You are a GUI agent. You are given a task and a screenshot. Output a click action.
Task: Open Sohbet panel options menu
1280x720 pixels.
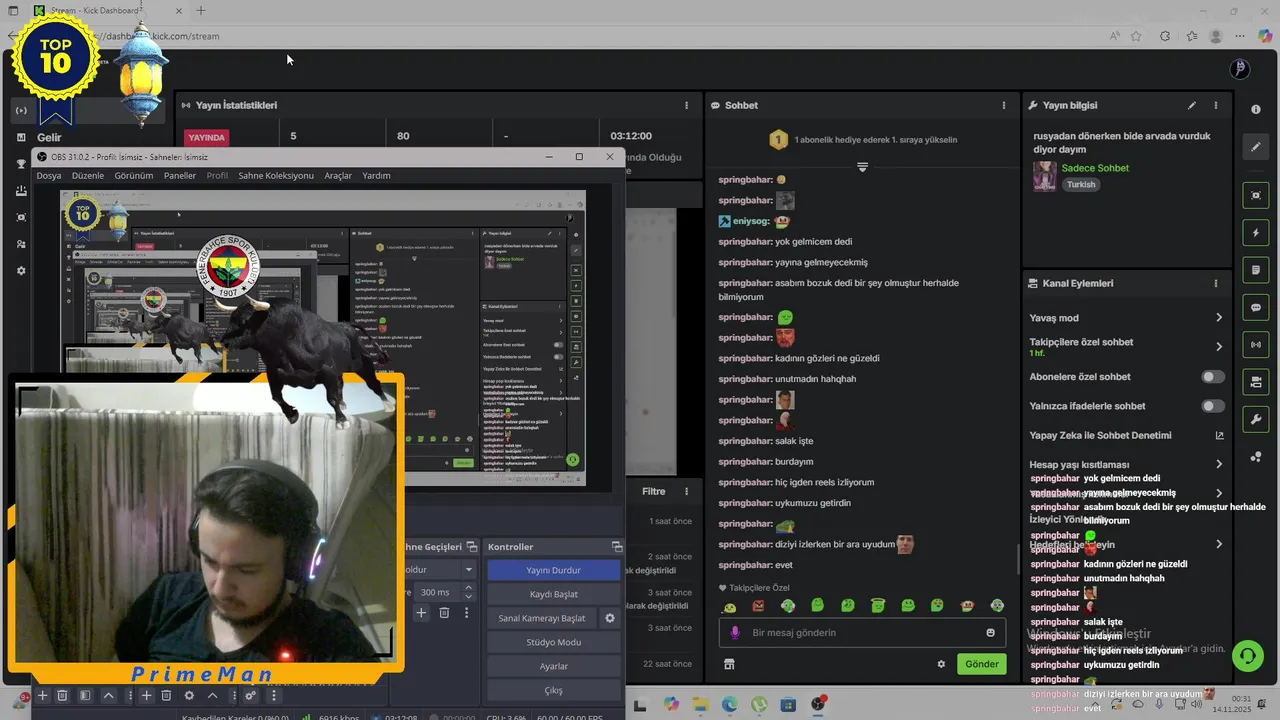pos(1004,105)
